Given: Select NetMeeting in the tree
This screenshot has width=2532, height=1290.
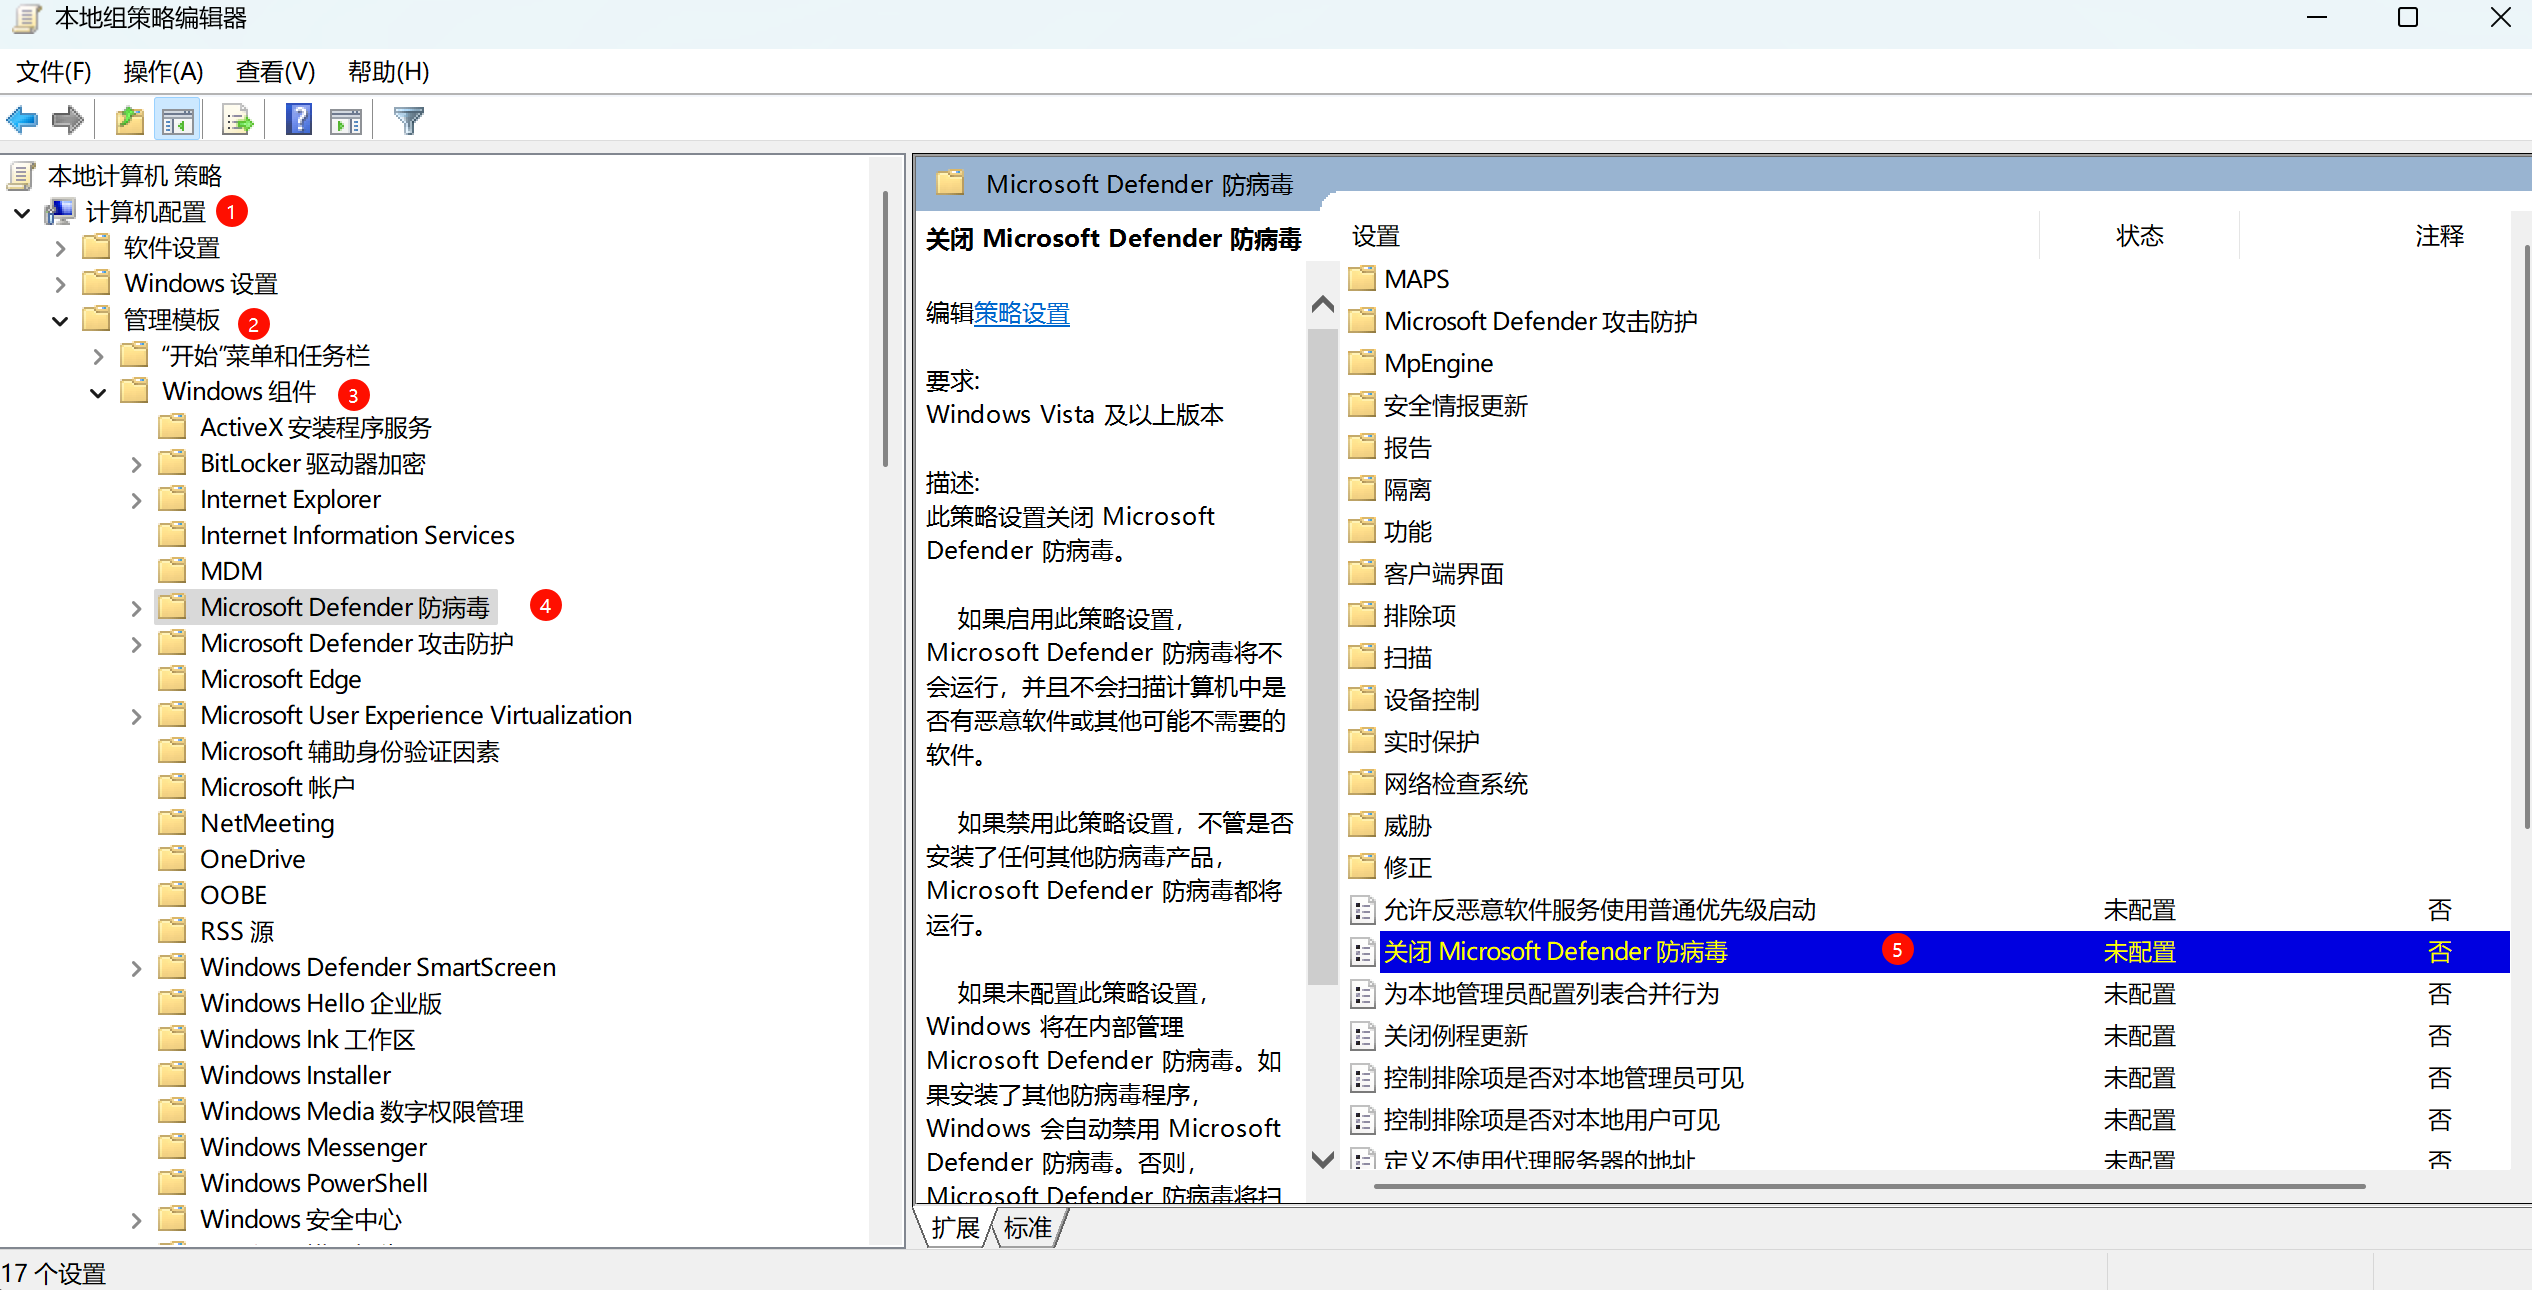Looking at the screenshot, I should [x=267, y=823].
